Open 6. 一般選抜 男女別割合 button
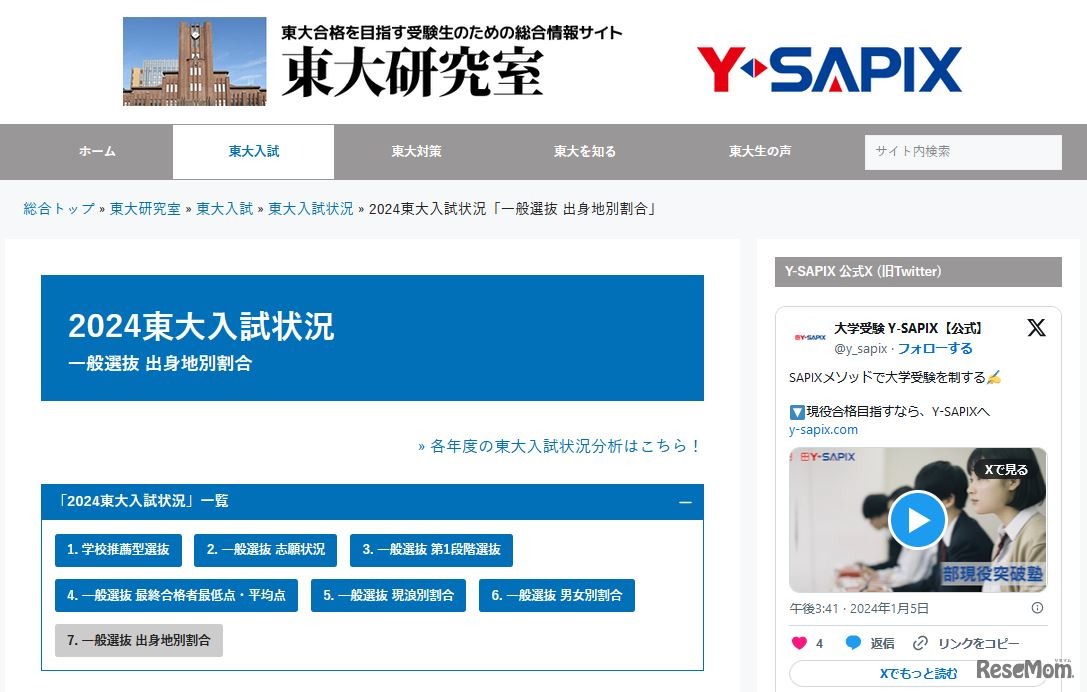Screen dimensions: 1087x692 [557, 596]
